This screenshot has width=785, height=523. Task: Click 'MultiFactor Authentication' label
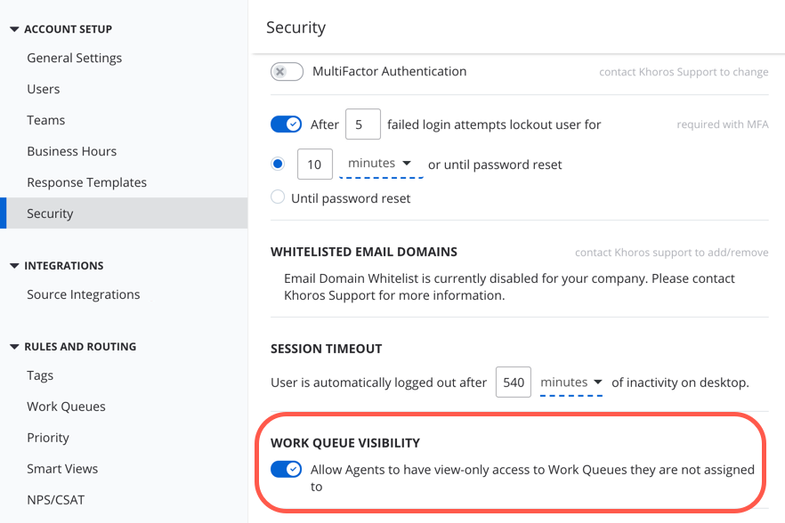(389, 72)
